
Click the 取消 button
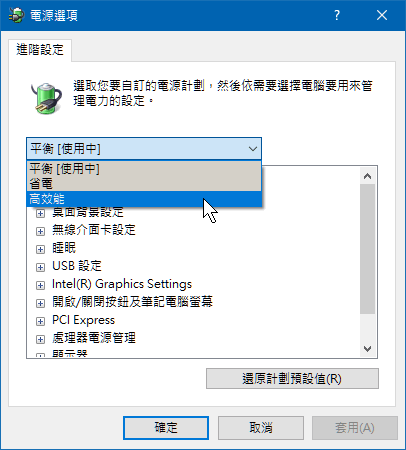(261, 428)
